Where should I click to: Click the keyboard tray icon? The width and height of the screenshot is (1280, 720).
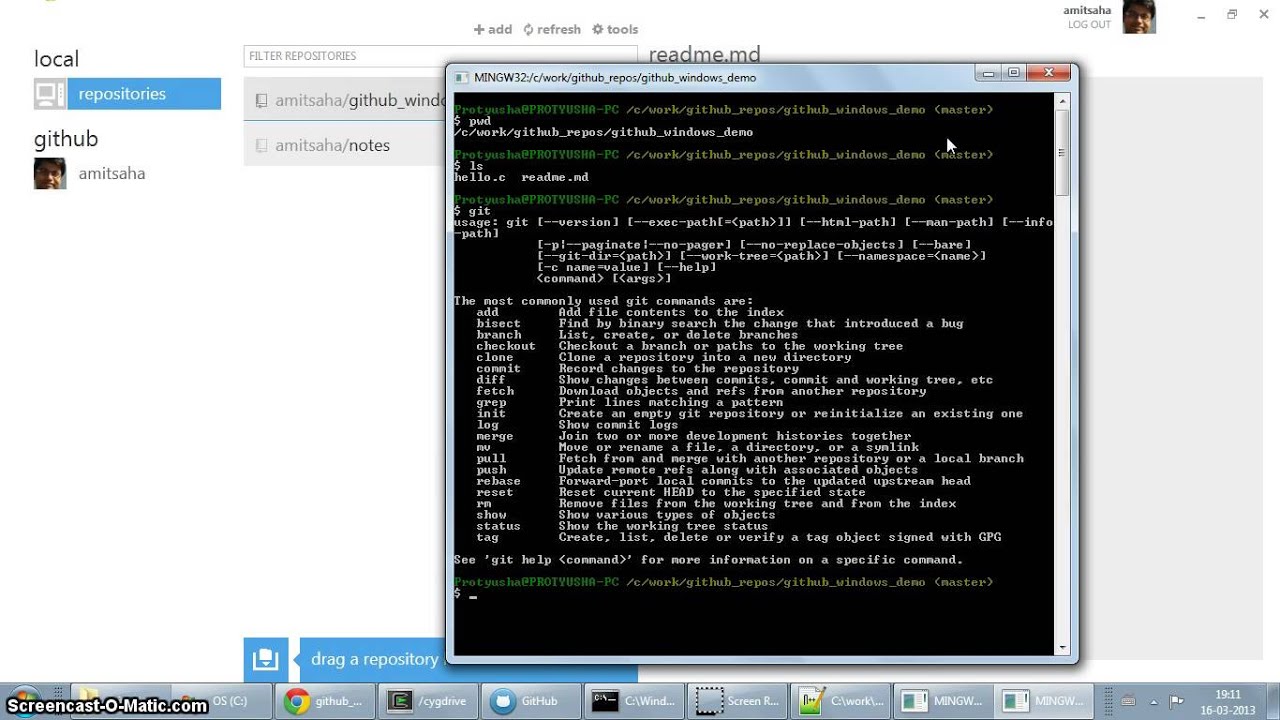(x=1128, y=701)
